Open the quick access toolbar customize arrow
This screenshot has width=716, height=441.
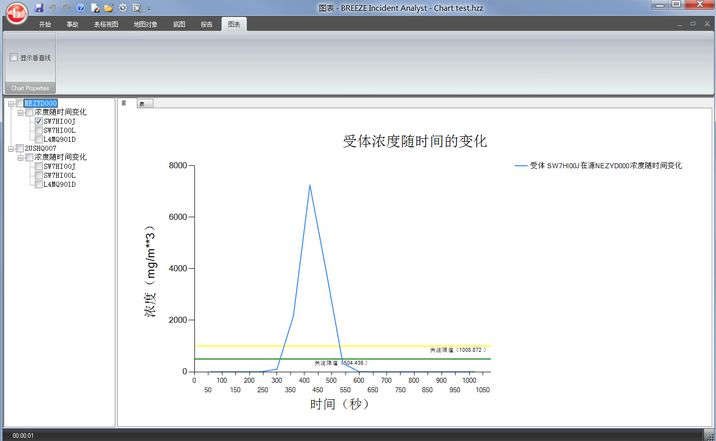[149, 8]
